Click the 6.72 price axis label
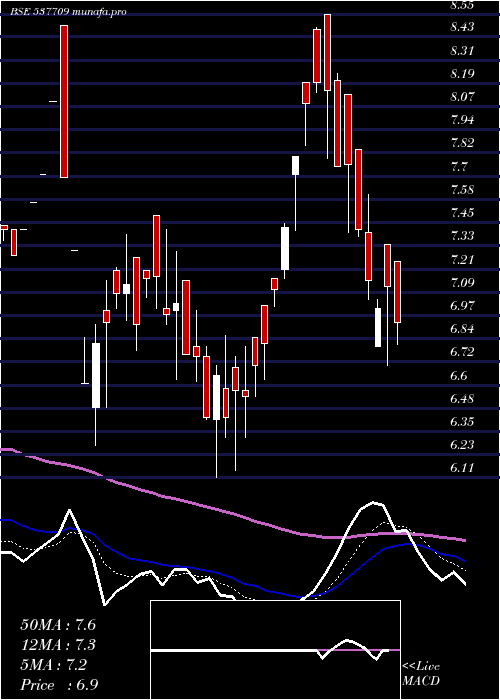 (462, 352)
